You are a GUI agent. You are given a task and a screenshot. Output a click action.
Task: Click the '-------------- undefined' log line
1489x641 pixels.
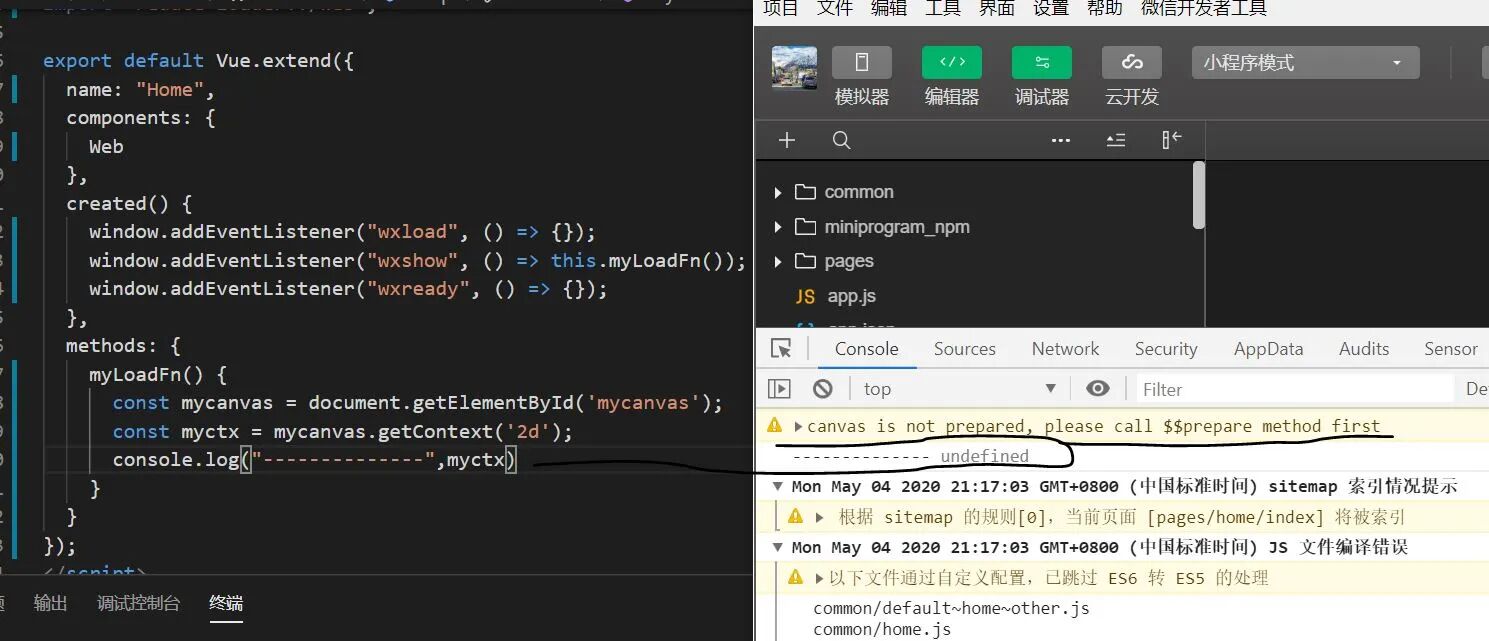click(910, 456)
